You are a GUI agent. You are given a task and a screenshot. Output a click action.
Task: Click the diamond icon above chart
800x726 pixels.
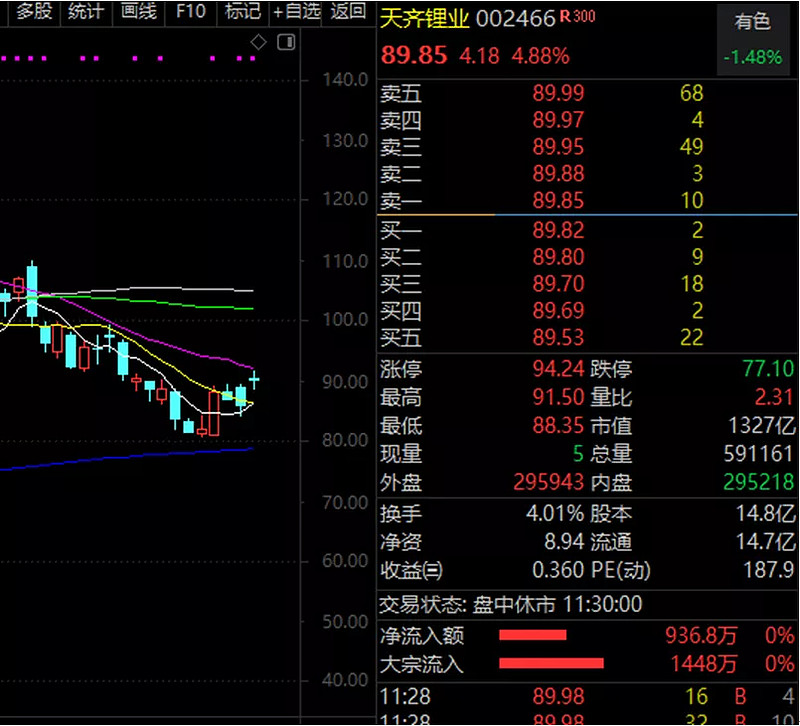259,42
